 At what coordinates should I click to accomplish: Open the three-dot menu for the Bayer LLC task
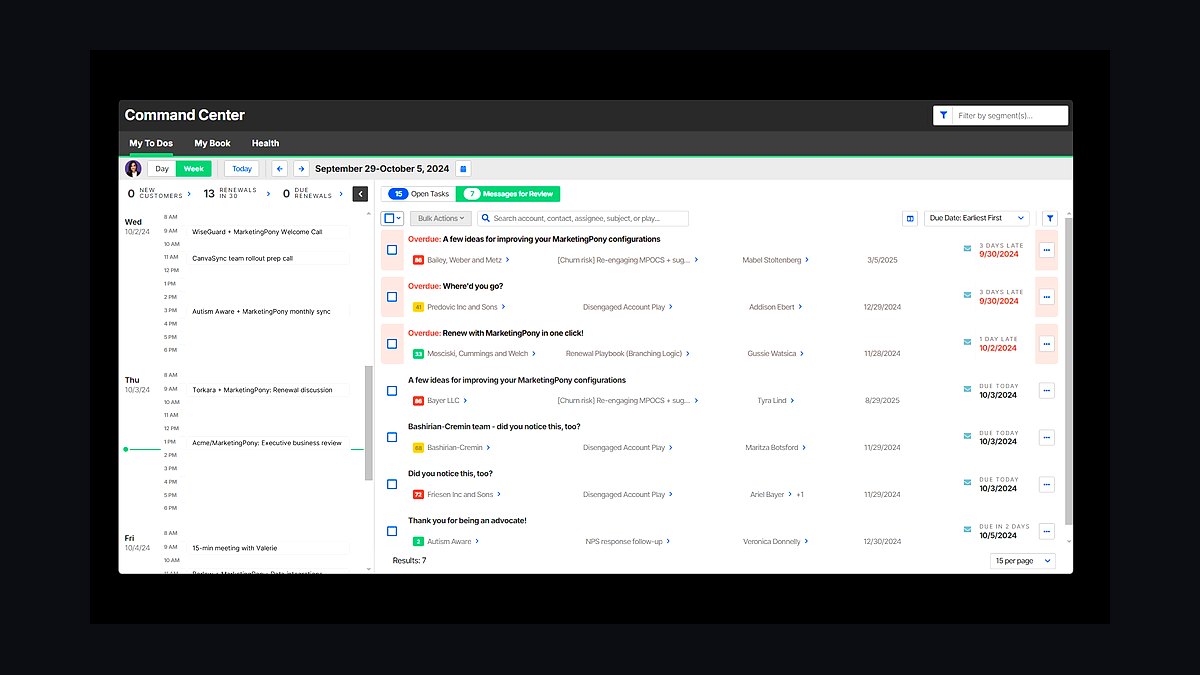[1046, 391]
